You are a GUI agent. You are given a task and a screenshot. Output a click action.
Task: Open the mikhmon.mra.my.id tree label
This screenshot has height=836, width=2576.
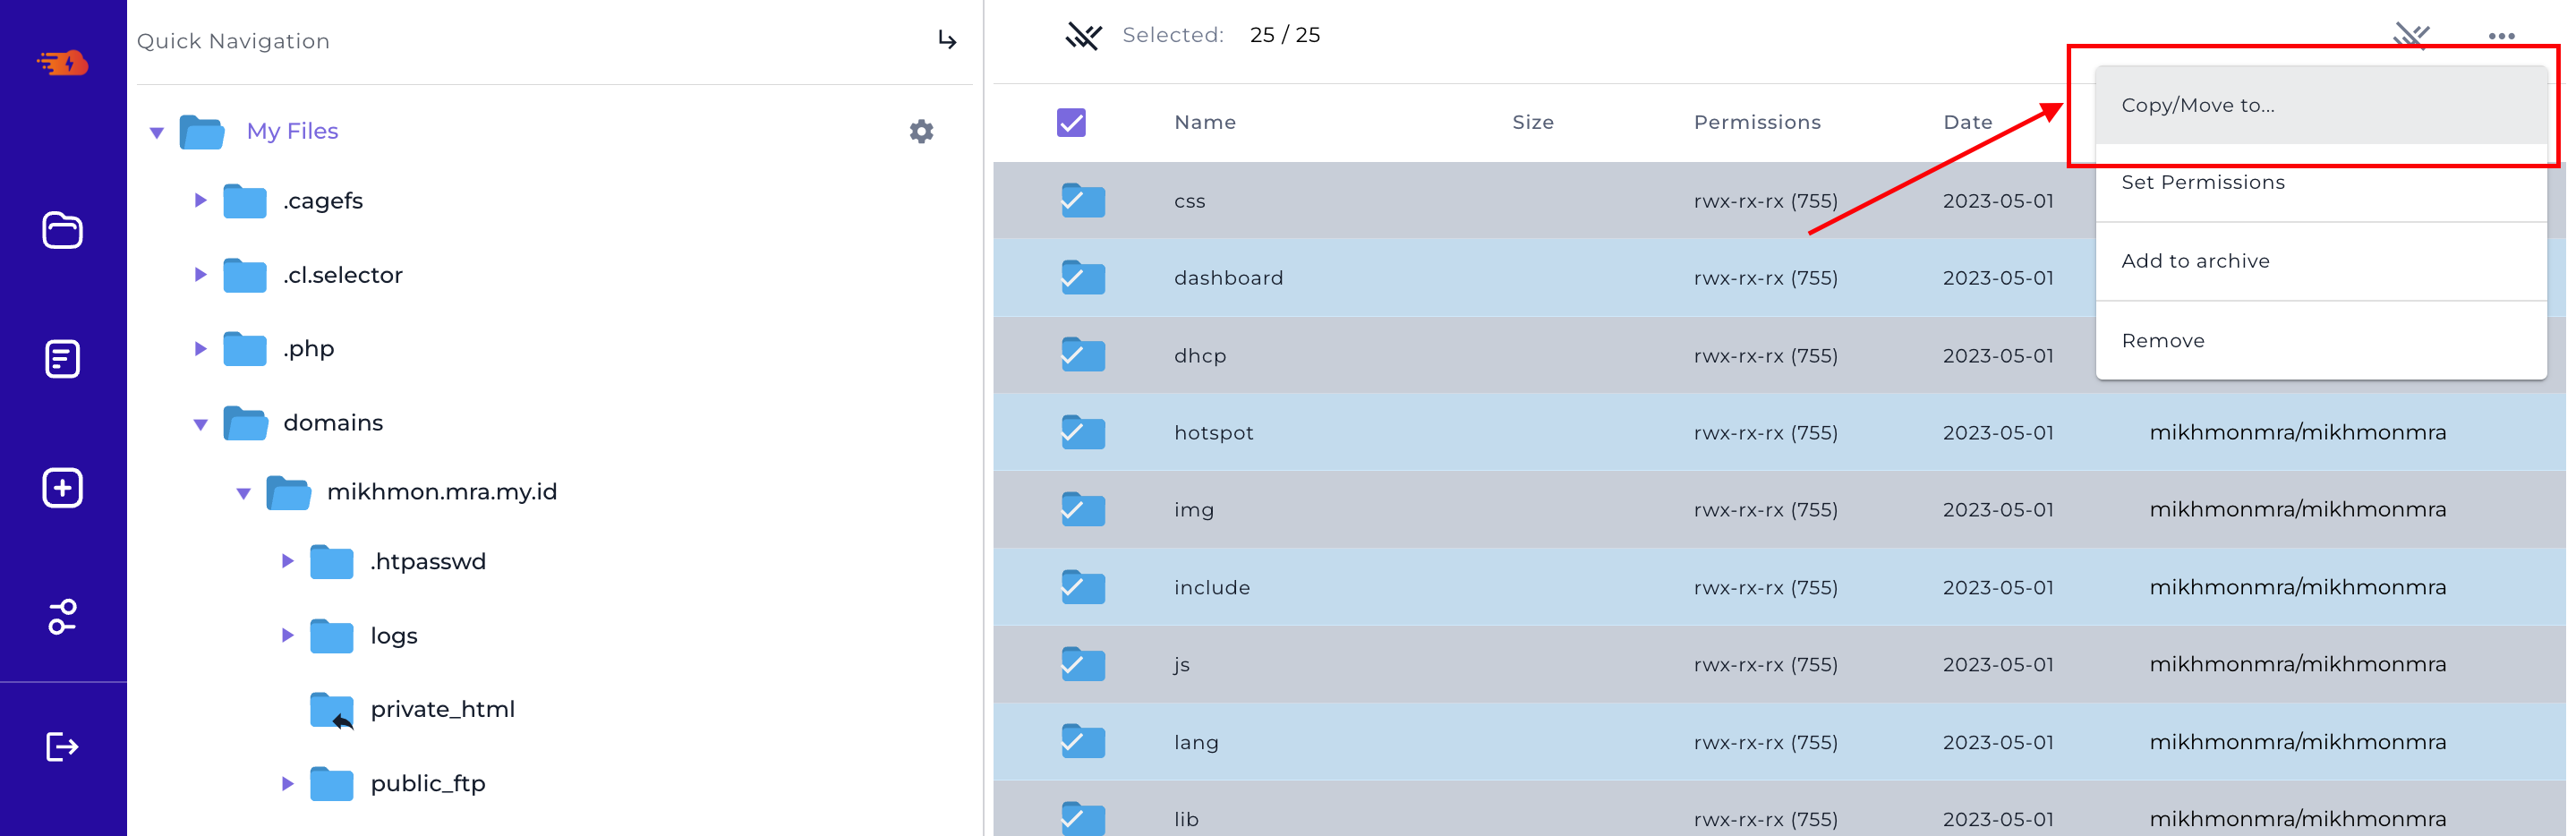pyautogui.click(x=442, y=492)
